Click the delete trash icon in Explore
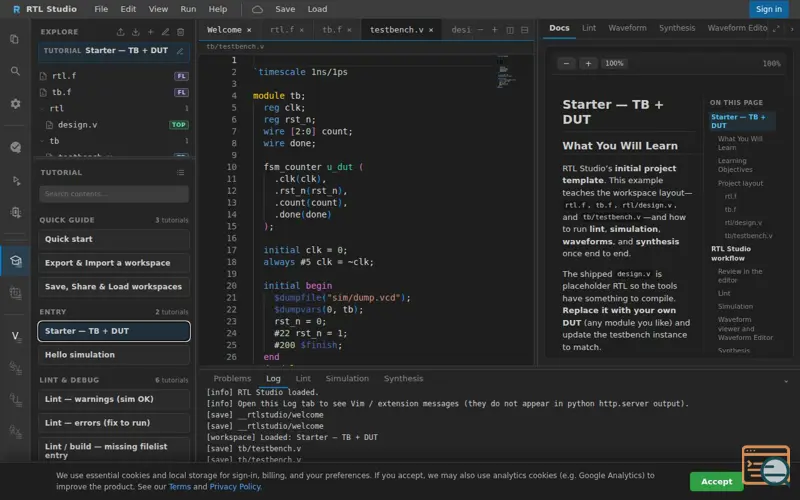 [181, 32]
